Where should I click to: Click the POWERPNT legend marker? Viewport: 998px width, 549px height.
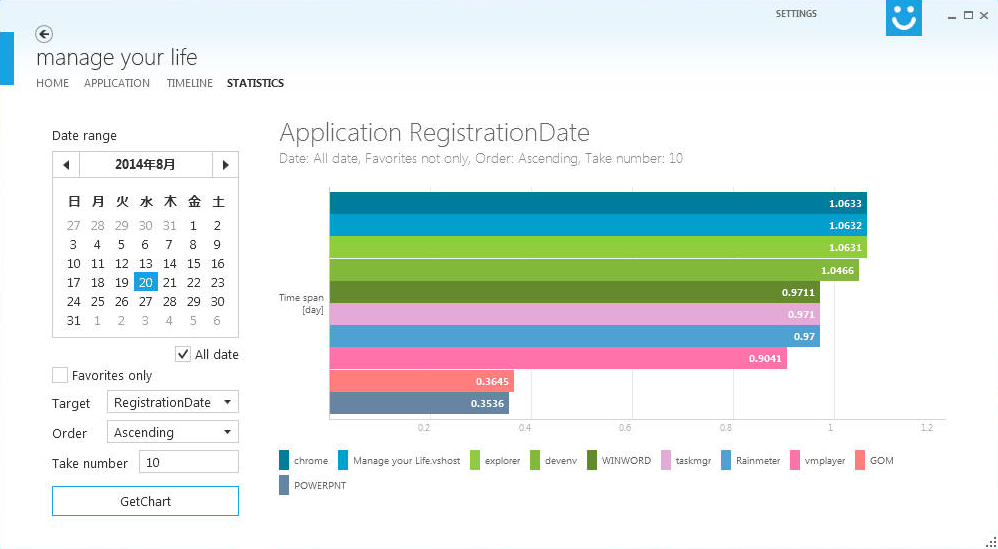click(x=285, y=486)
